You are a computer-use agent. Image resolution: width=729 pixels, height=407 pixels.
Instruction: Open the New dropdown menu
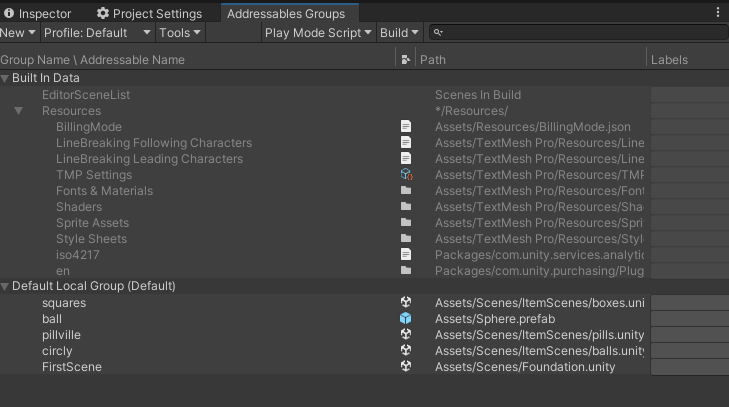click(18, 33)
